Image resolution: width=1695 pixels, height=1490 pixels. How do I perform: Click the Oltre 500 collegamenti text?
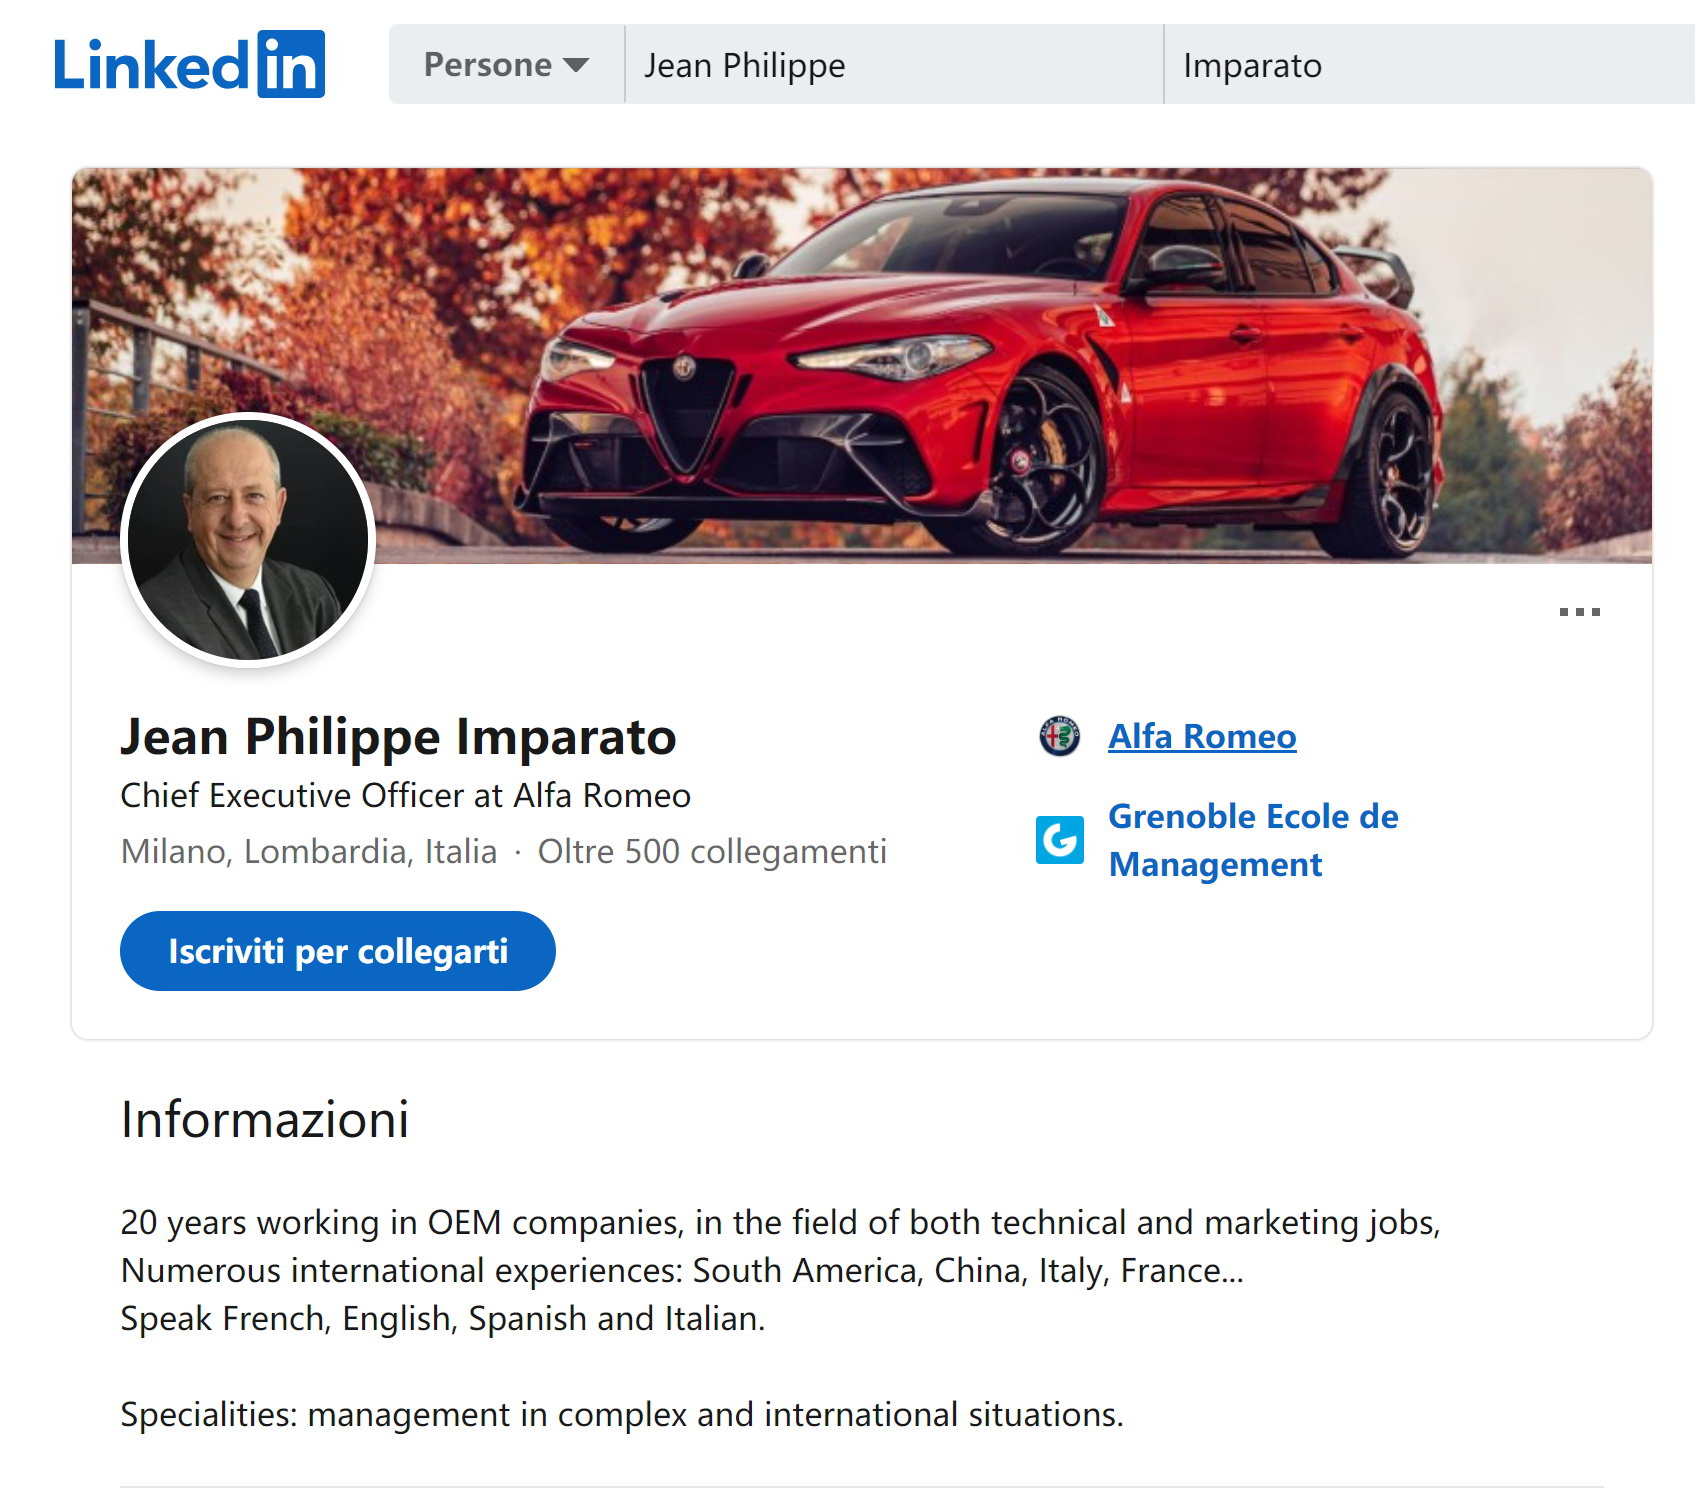click(x=712, y=852)
